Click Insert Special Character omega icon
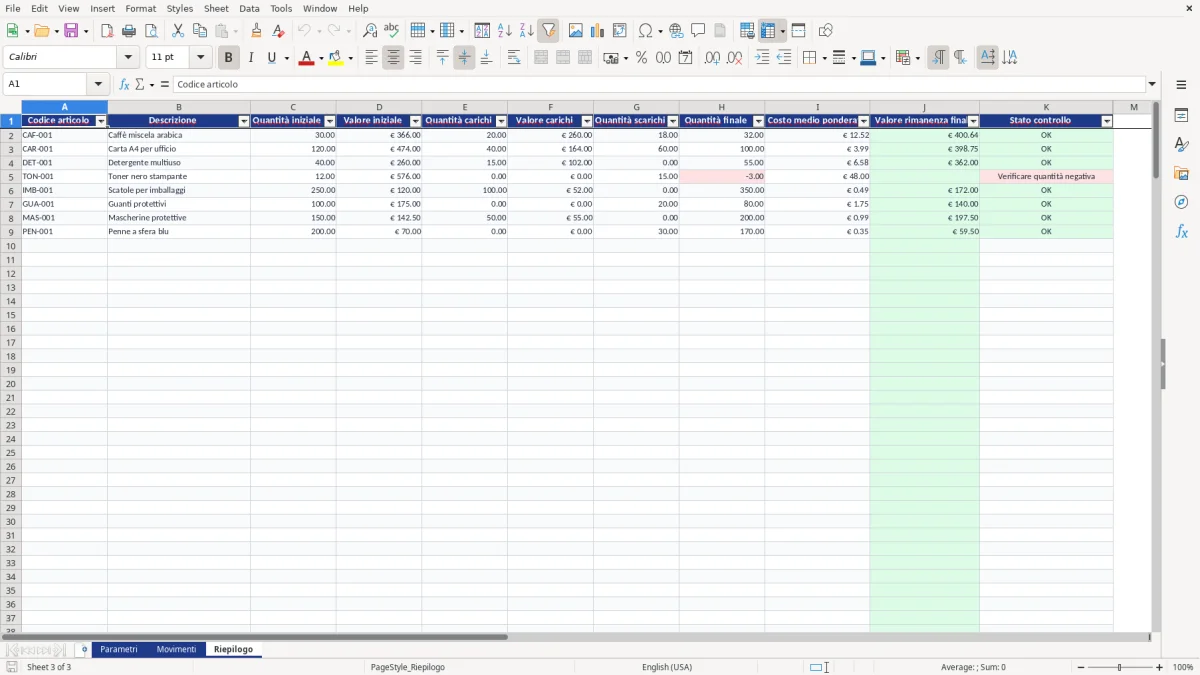This screenshot has width=1200, height=675. tap(646, 31)
